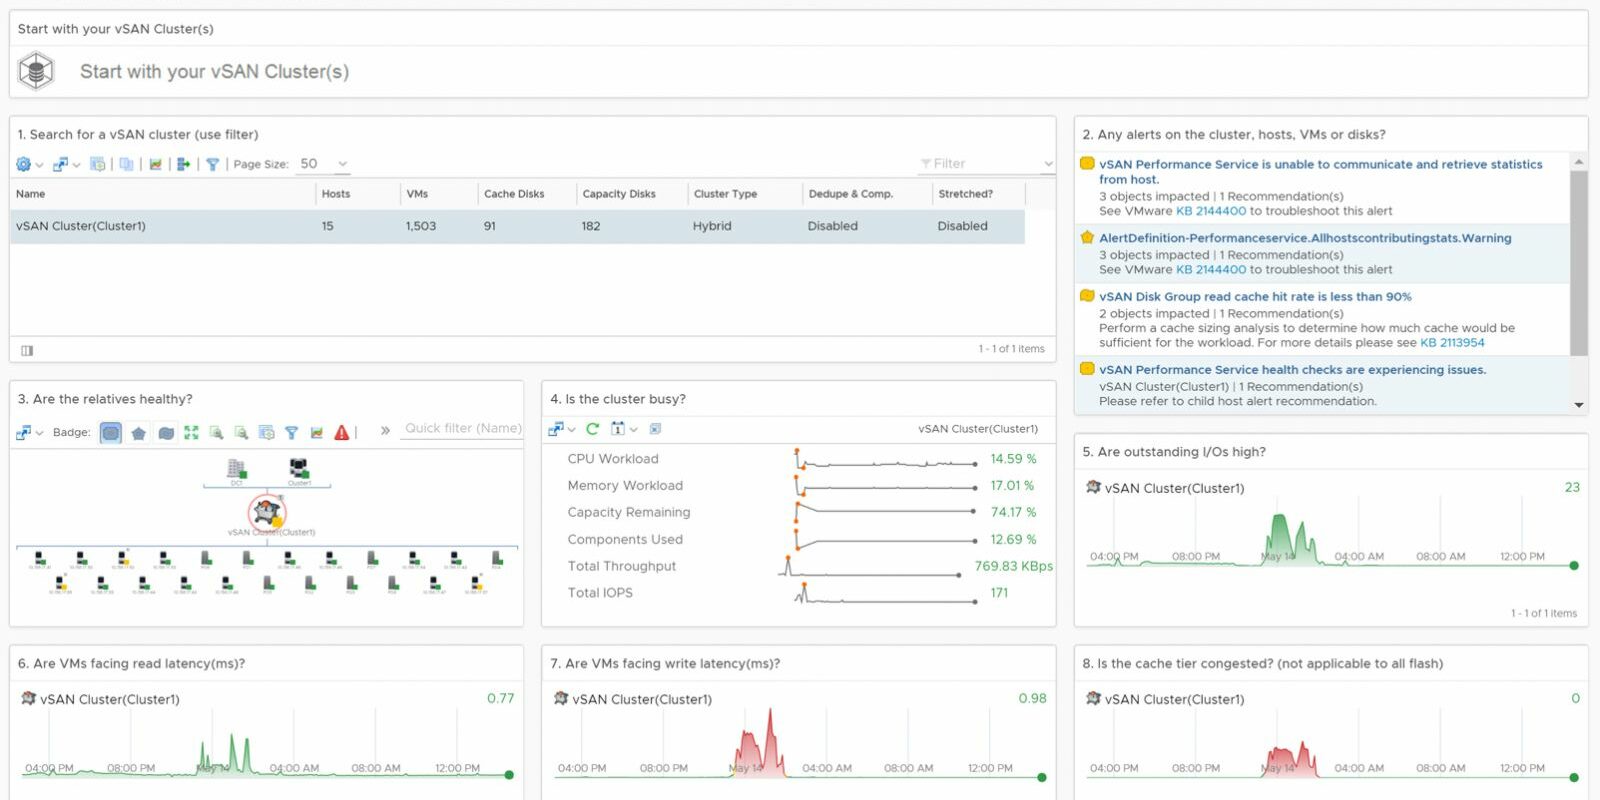The image size is (1600, 800).
Task: Toggle the column chooser icon below cluster table
Action: [x=27, y=350]
